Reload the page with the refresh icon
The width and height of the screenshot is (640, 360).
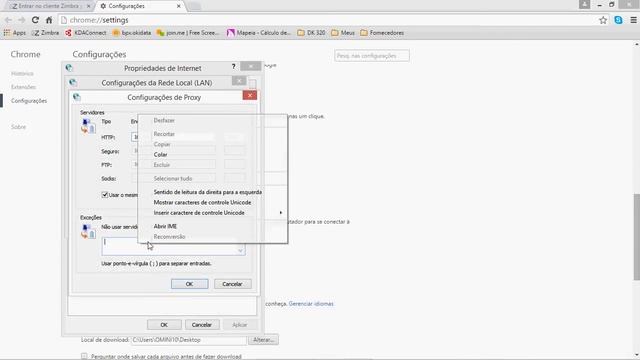click(35, 20)
